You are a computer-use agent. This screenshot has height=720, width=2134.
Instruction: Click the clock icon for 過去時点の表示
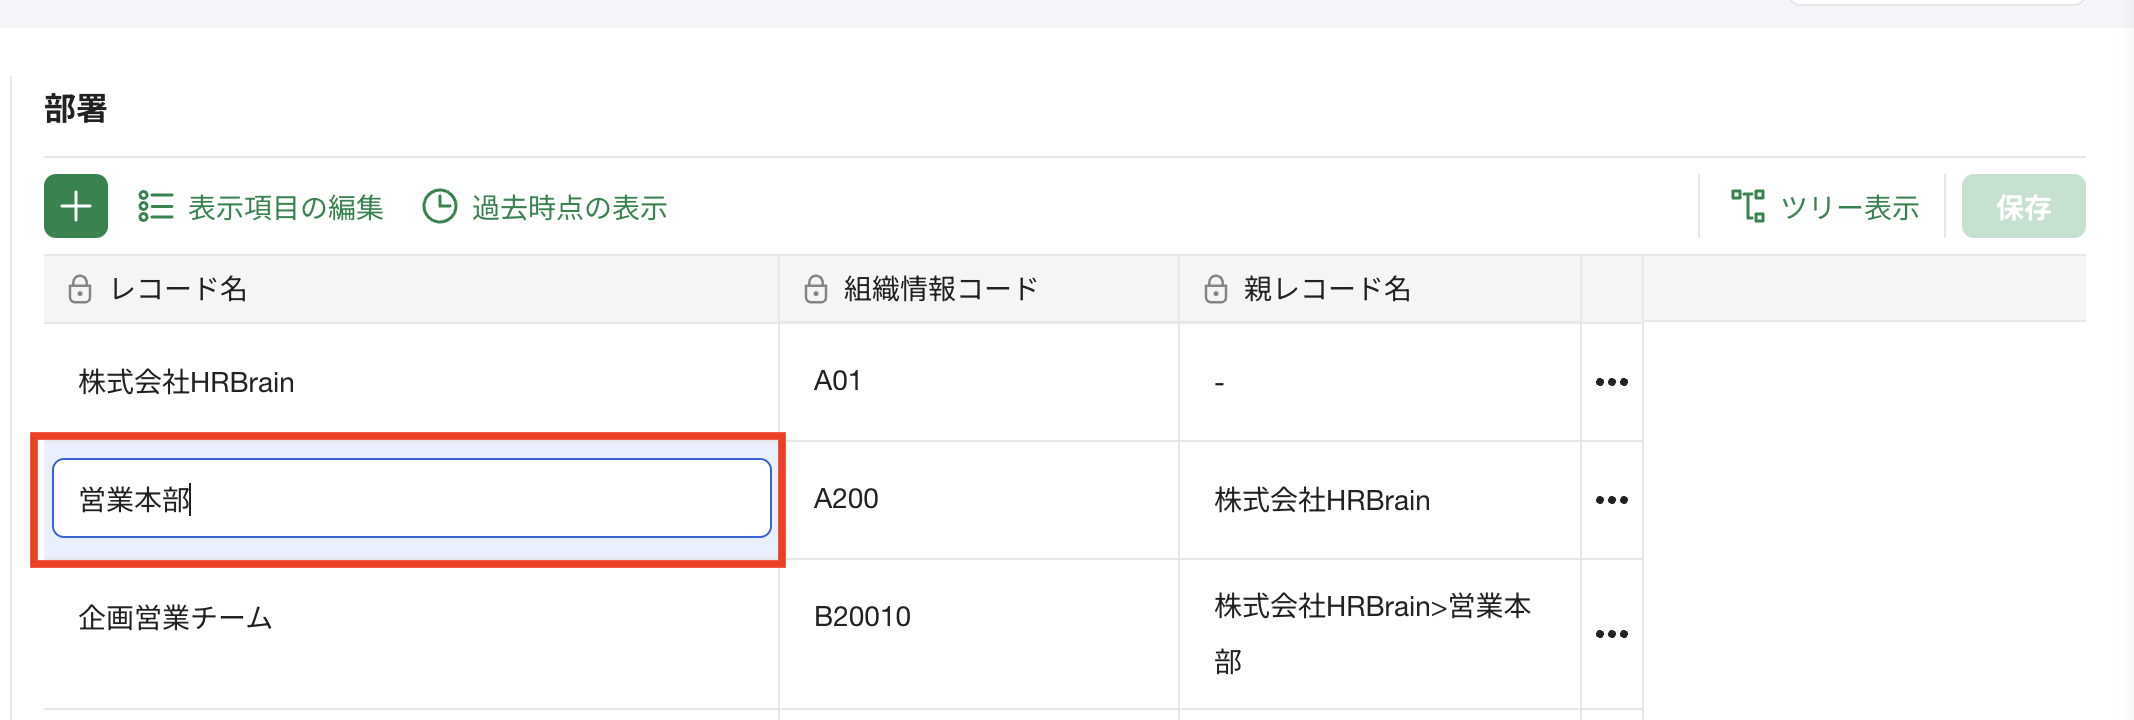[x=439, y=206]
